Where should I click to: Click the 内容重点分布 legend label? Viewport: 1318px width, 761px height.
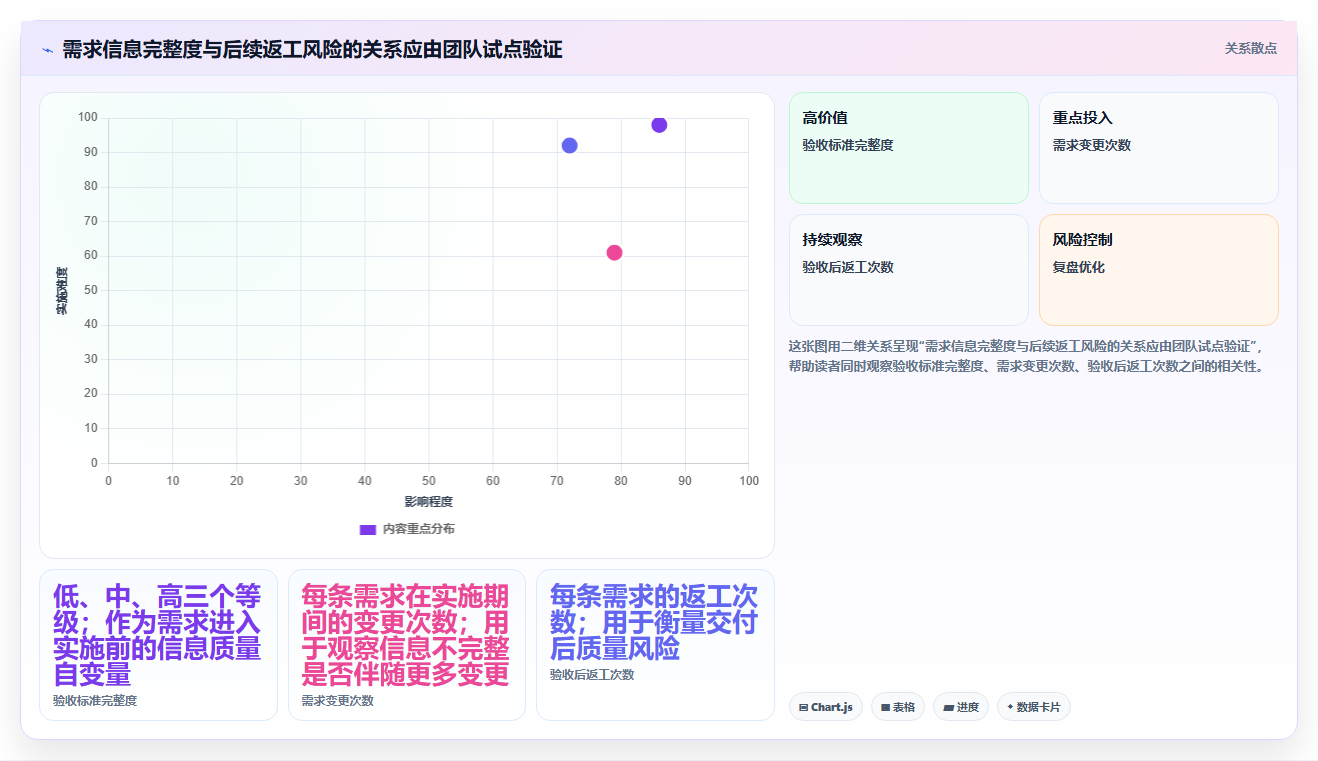tap(419, 529)
